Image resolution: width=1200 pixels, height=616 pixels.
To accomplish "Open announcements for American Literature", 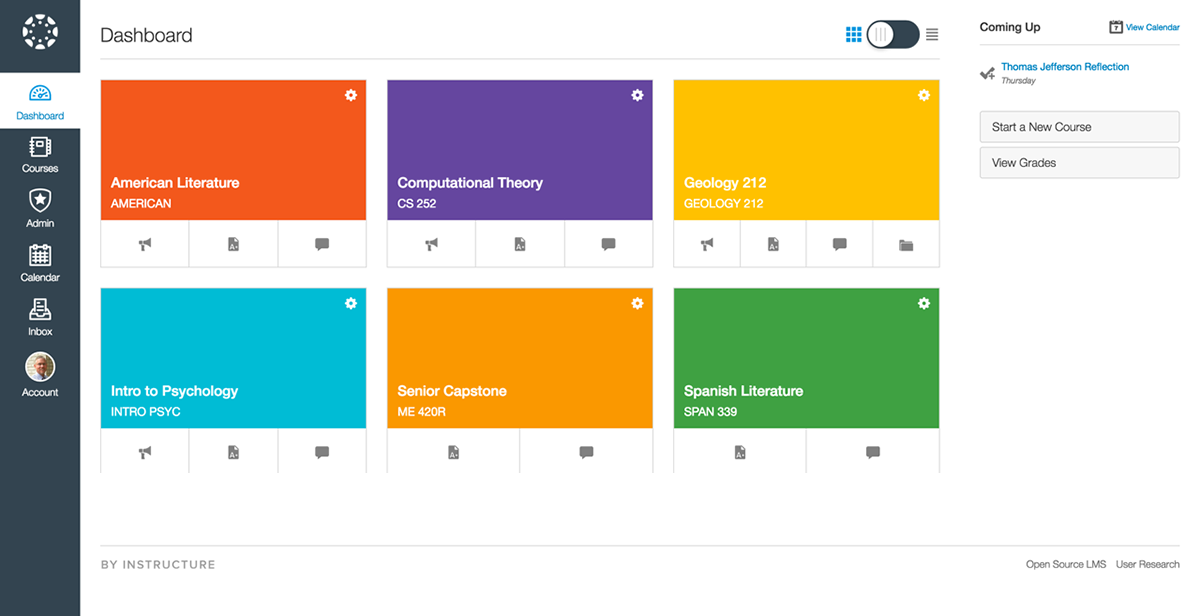I will pyautogui.click(x=144, y=243).
